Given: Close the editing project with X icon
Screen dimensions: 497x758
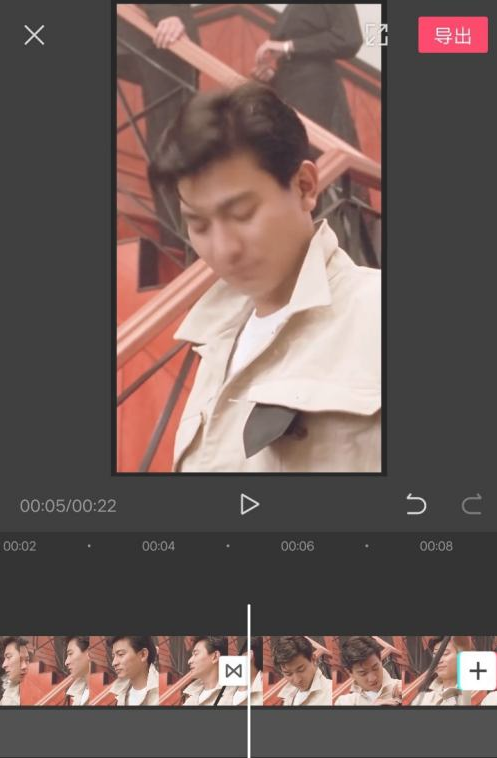Looking at the screenshot, I should (34, 35).
